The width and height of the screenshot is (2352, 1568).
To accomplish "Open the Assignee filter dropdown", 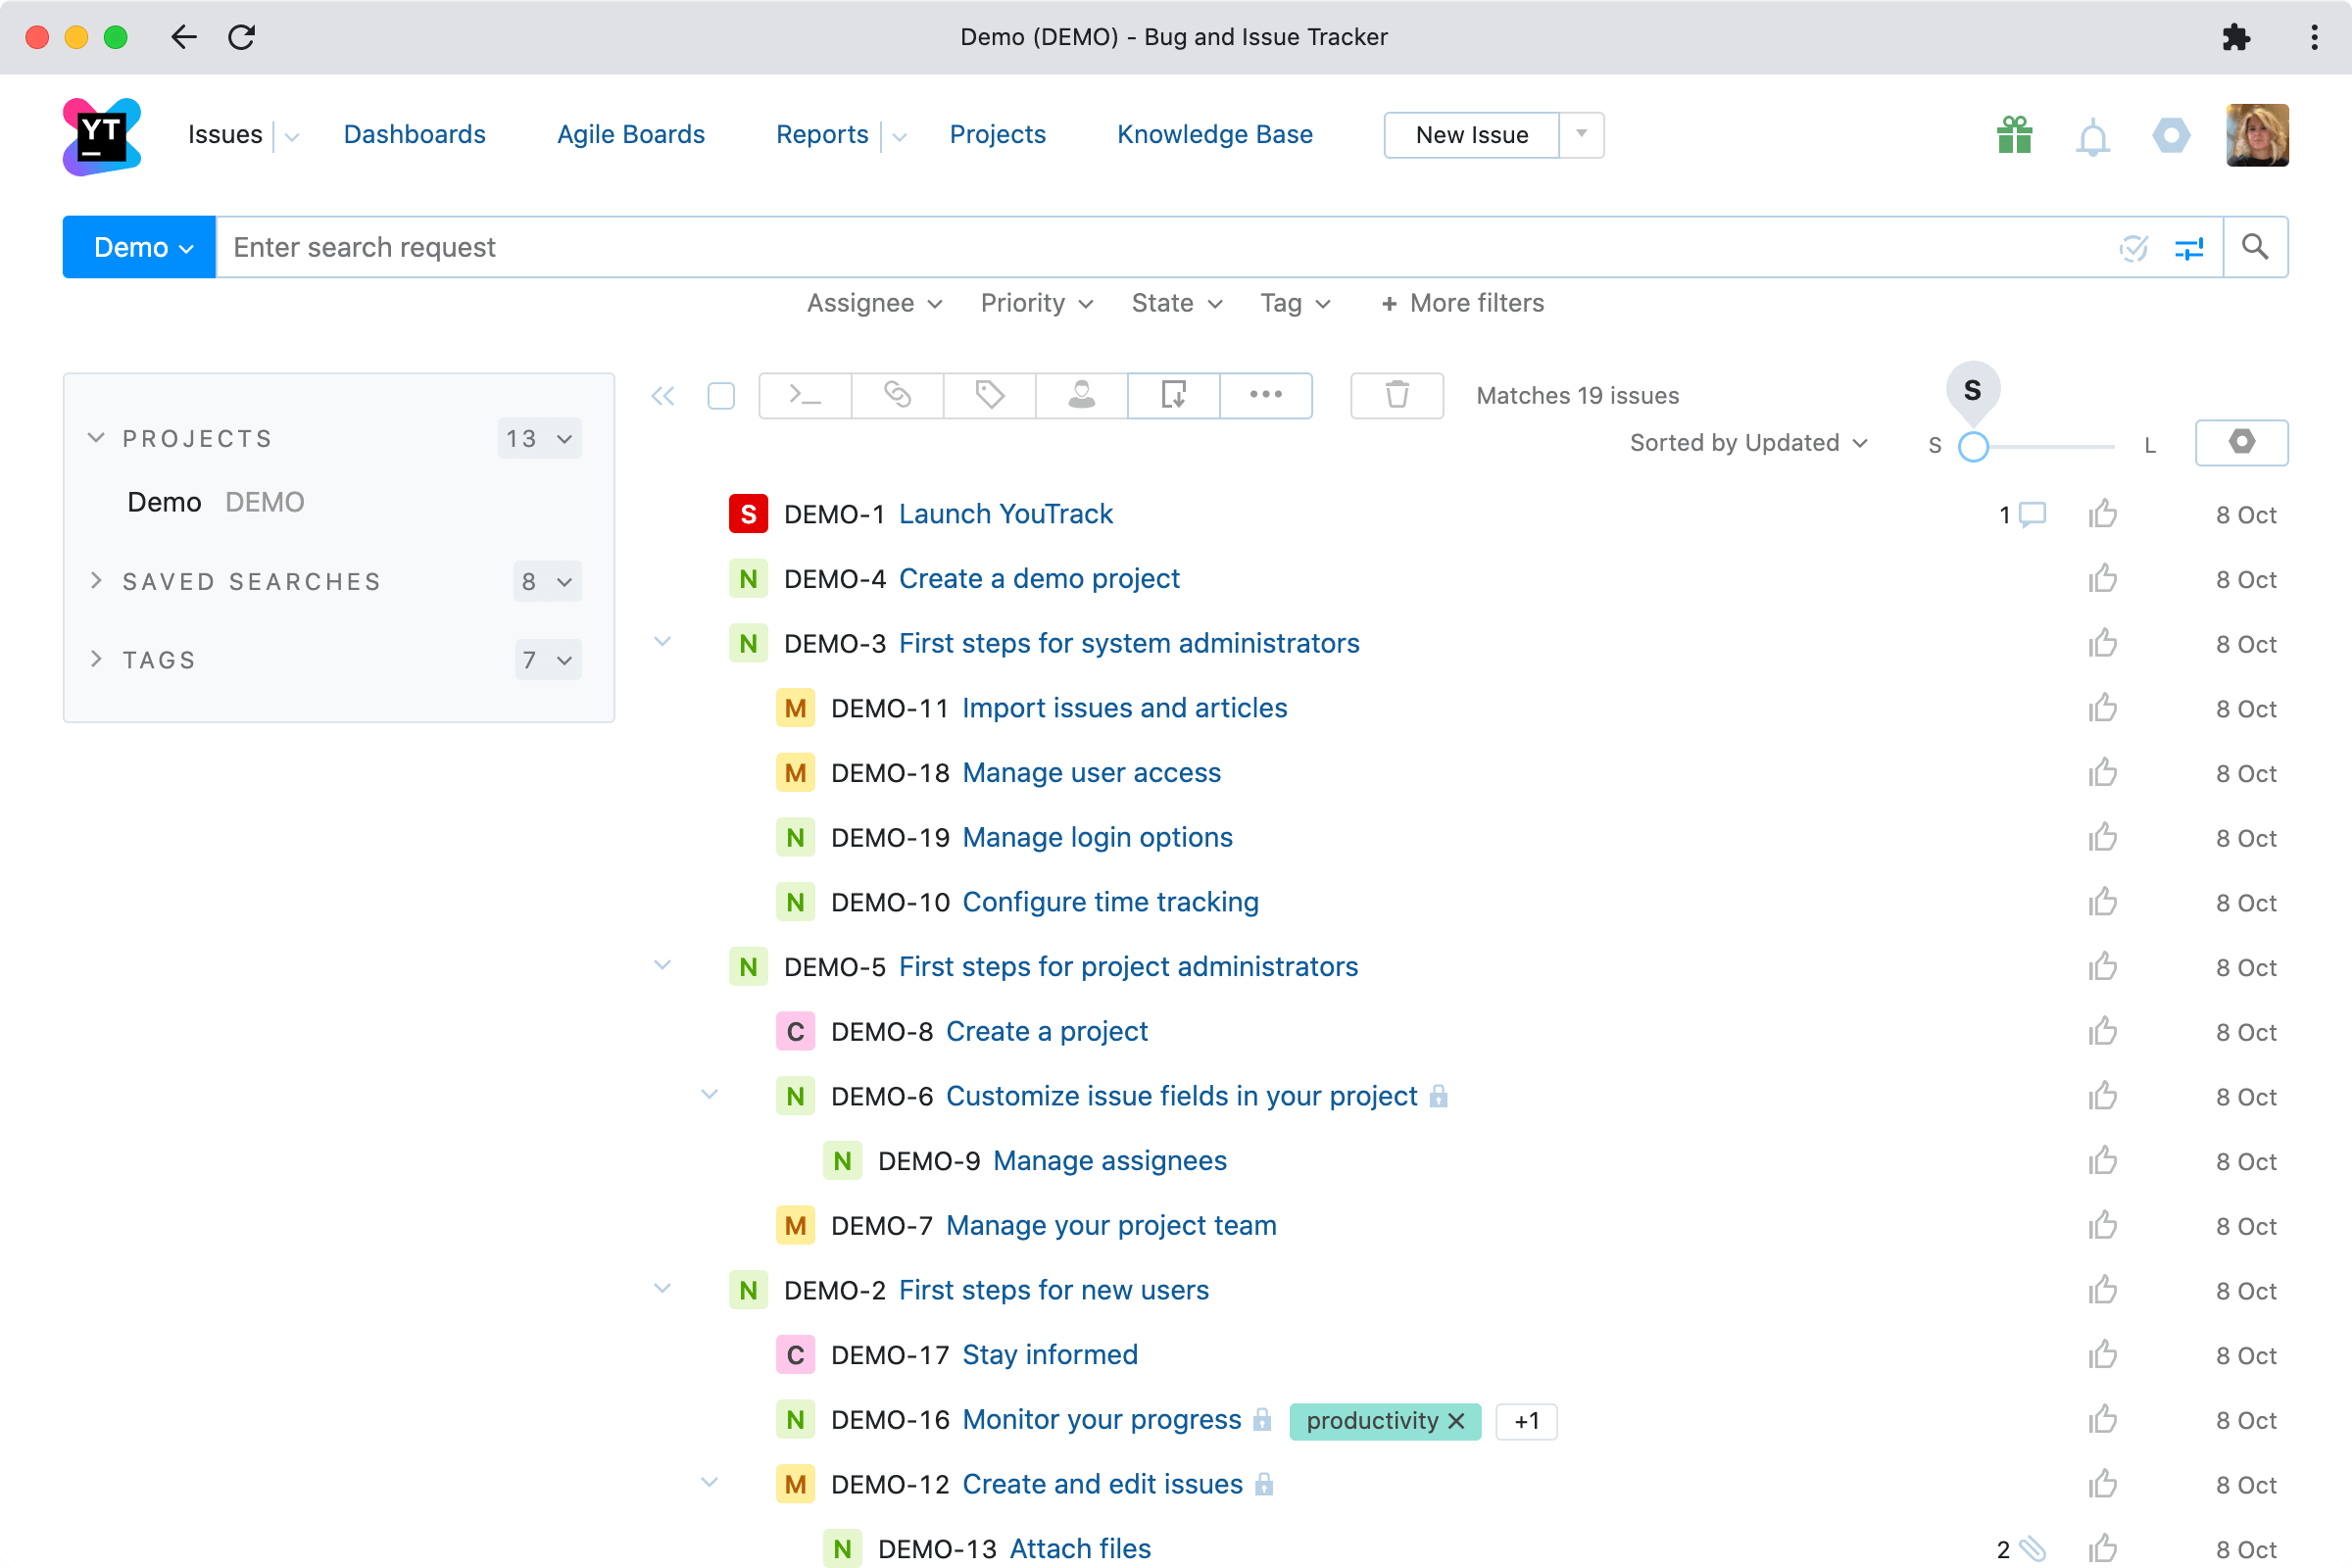I will [874, 303].
